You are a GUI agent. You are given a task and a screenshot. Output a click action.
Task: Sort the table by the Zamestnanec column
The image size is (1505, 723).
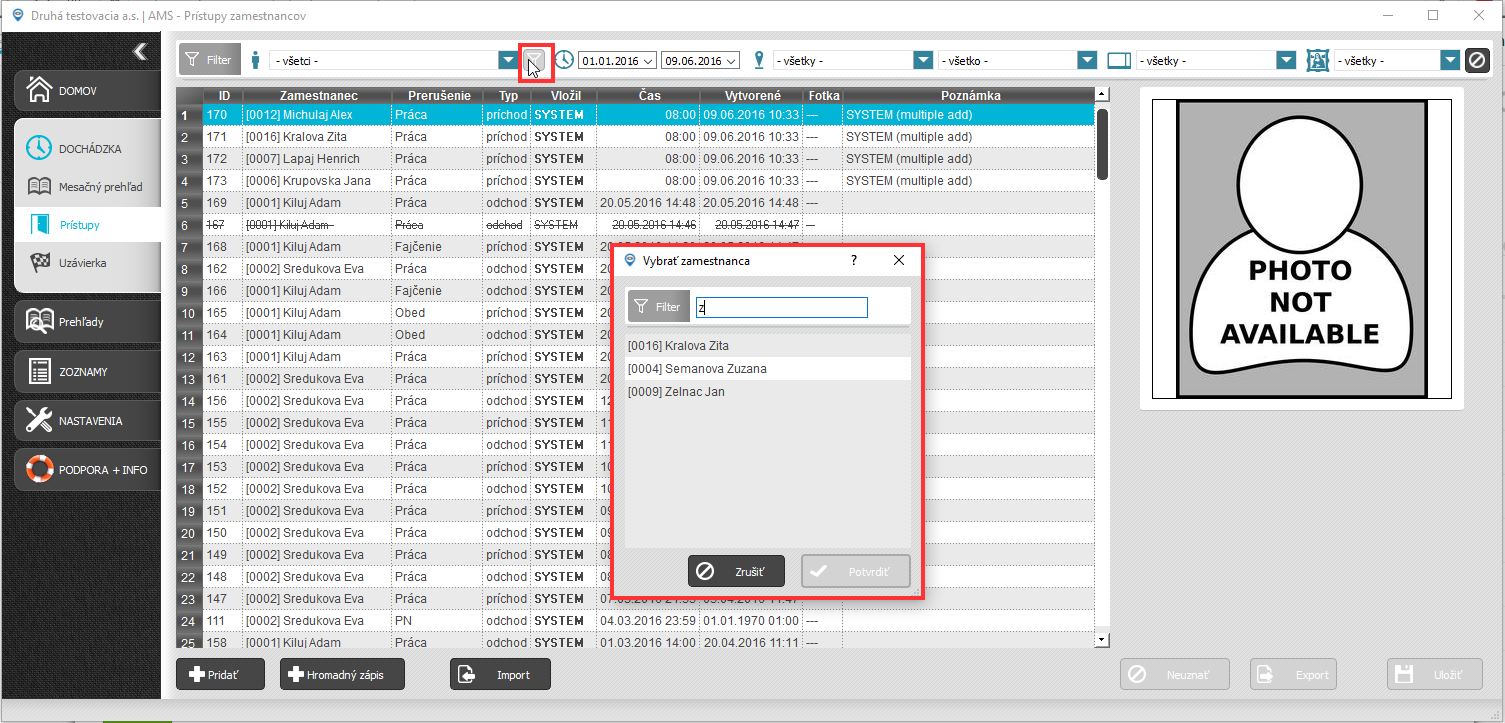[319, 95]
